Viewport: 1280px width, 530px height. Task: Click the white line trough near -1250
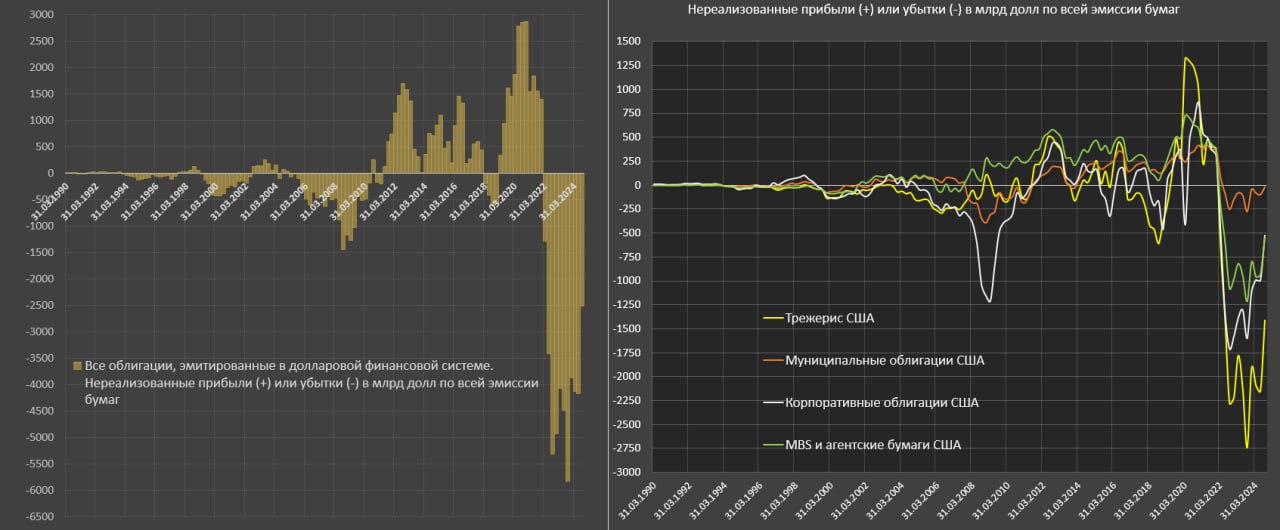click(x=990, y=298)
